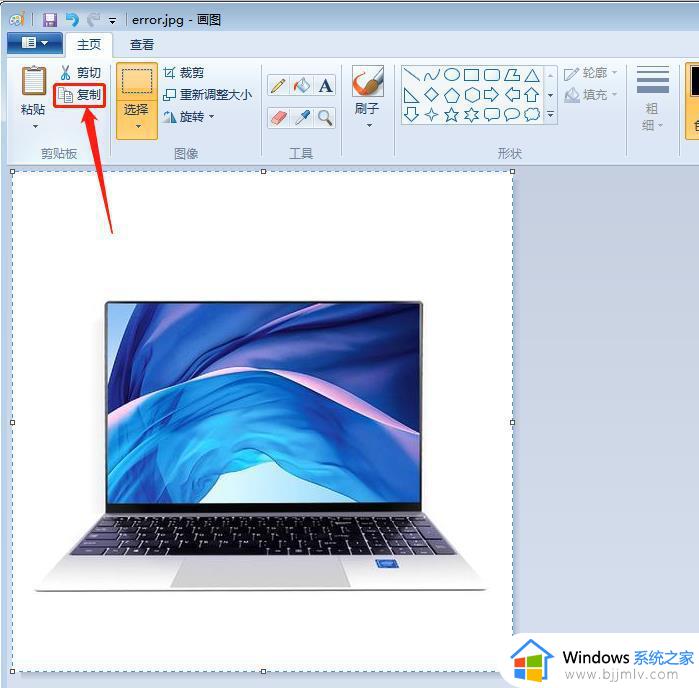Click the 选择 (Select) rectangle tool

coord(136,81)
